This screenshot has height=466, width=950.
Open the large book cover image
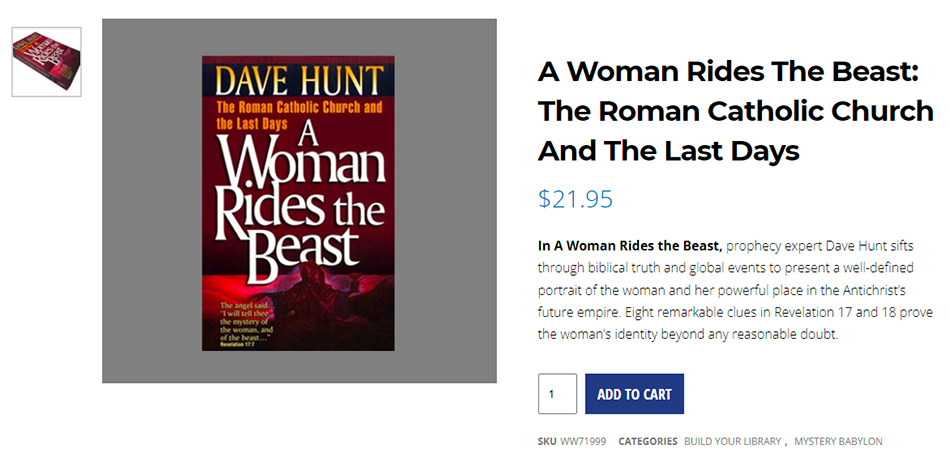(298, 202)
